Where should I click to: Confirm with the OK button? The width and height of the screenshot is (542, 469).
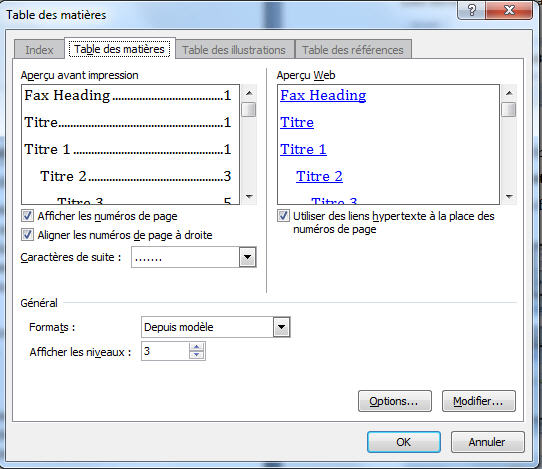coord(404,442)
